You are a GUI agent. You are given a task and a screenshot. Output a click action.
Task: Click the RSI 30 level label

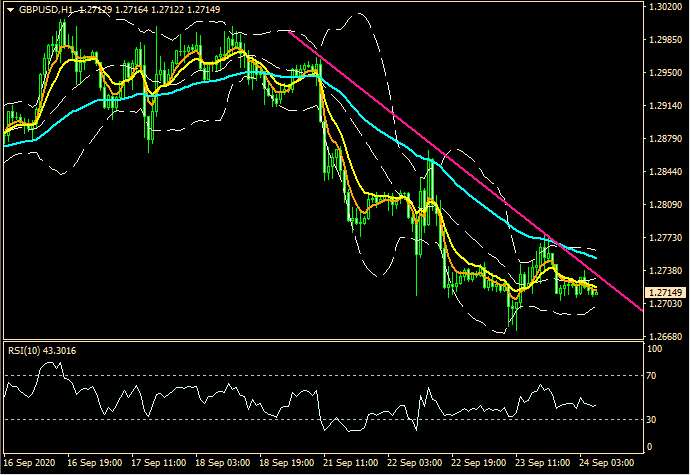click(x=652, y=419)
